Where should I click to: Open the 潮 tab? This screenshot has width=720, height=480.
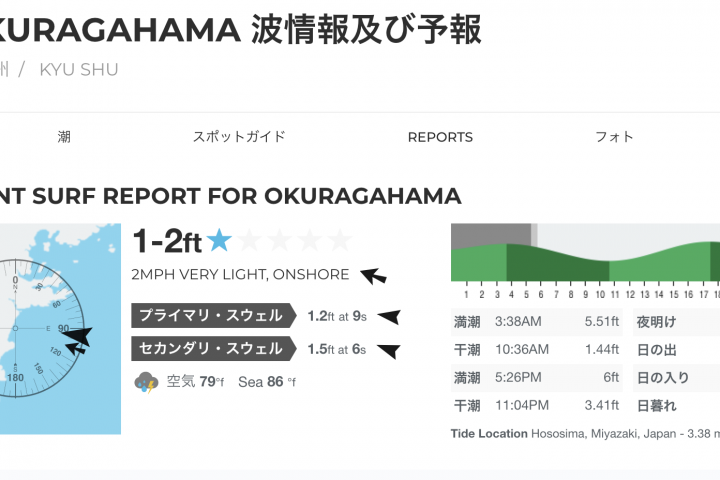tap(64, 137)
